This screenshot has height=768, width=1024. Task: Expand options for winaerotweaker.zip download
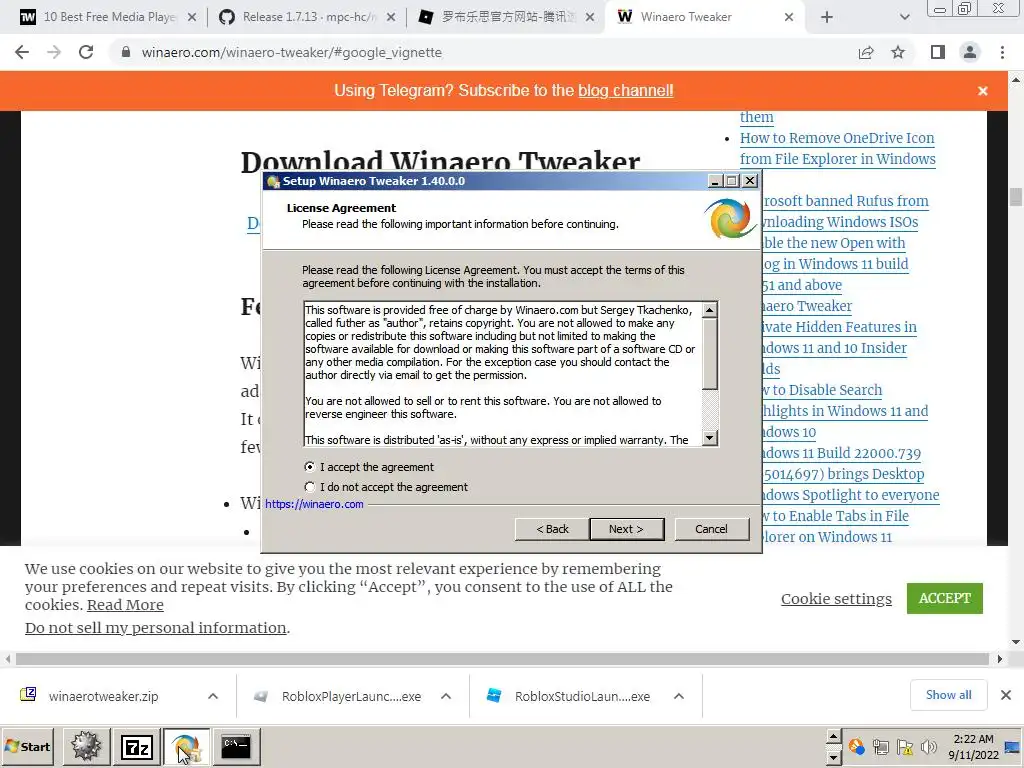tap(213, 696)
